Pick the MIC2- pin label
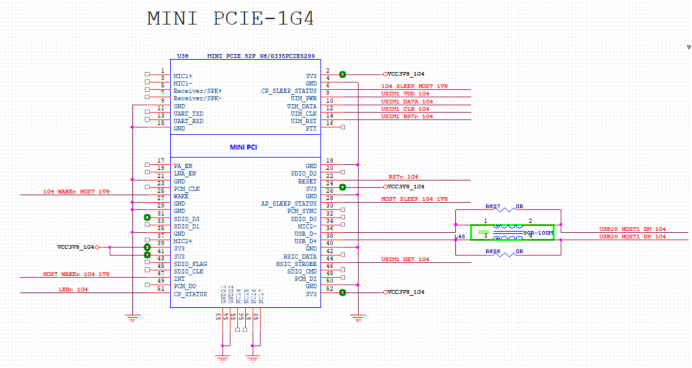The height and width of the screenshot is (368, 692). click(307, 226)
